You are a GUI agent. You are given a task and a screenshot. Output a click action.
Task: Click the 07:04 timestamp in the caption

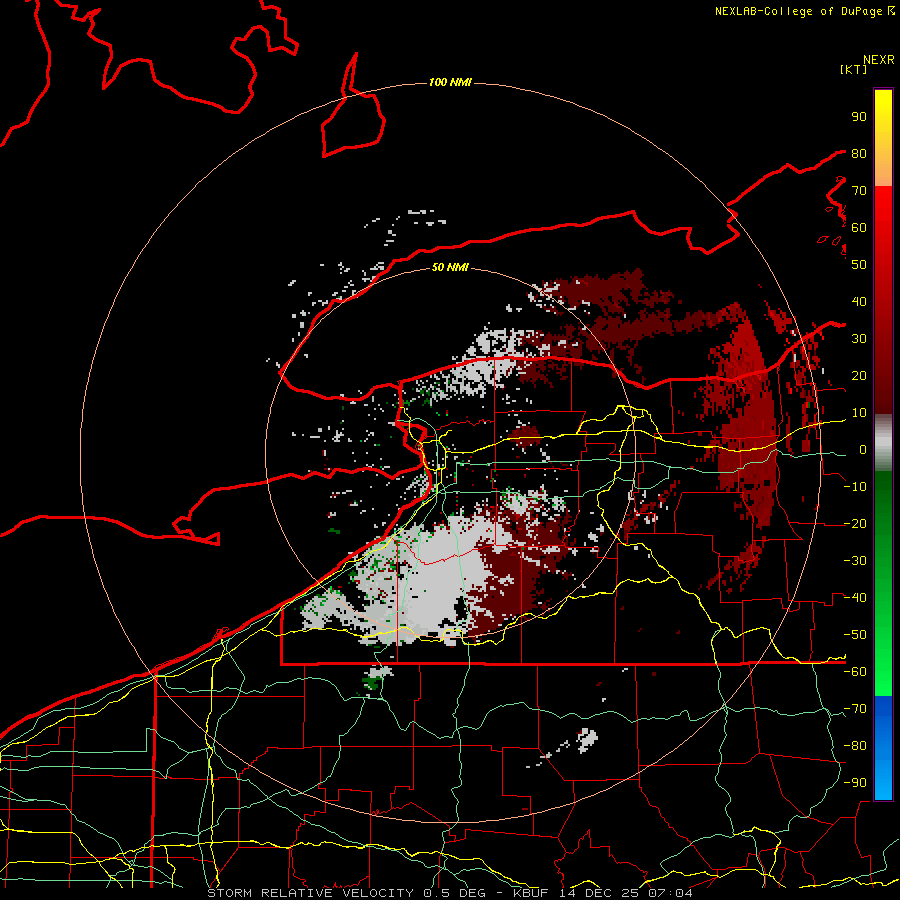pos(671,893)
